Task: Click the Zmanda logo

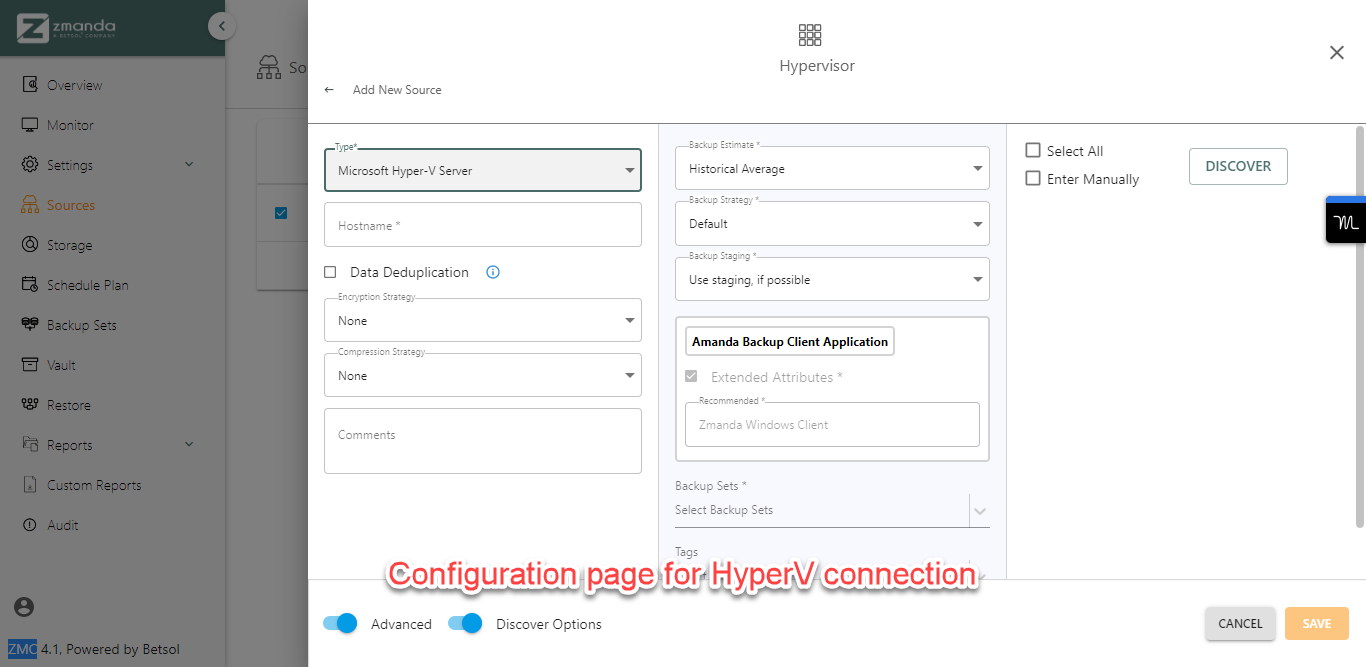Action: pos(67,27)
